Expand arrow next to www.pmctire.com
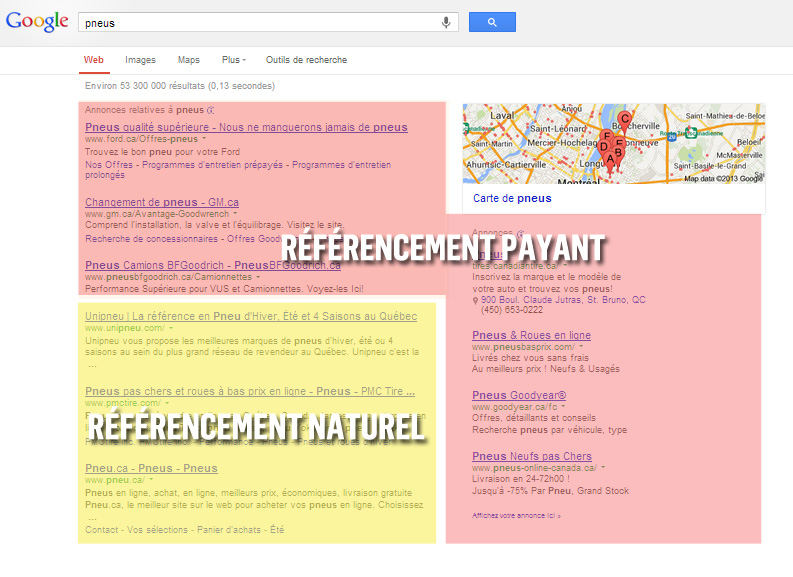The height and width of the screenshot is (577, 793). tap(167, 403)
